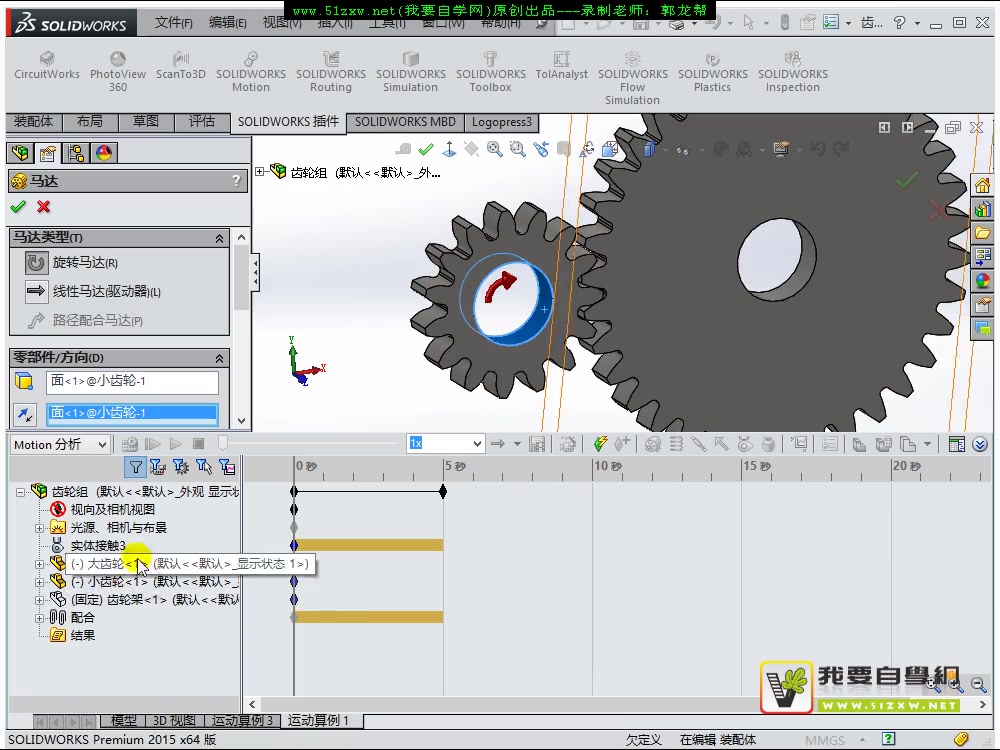
Task: Select the Linear Motor (线性马达) type
Action: click(x=37, y=291)
